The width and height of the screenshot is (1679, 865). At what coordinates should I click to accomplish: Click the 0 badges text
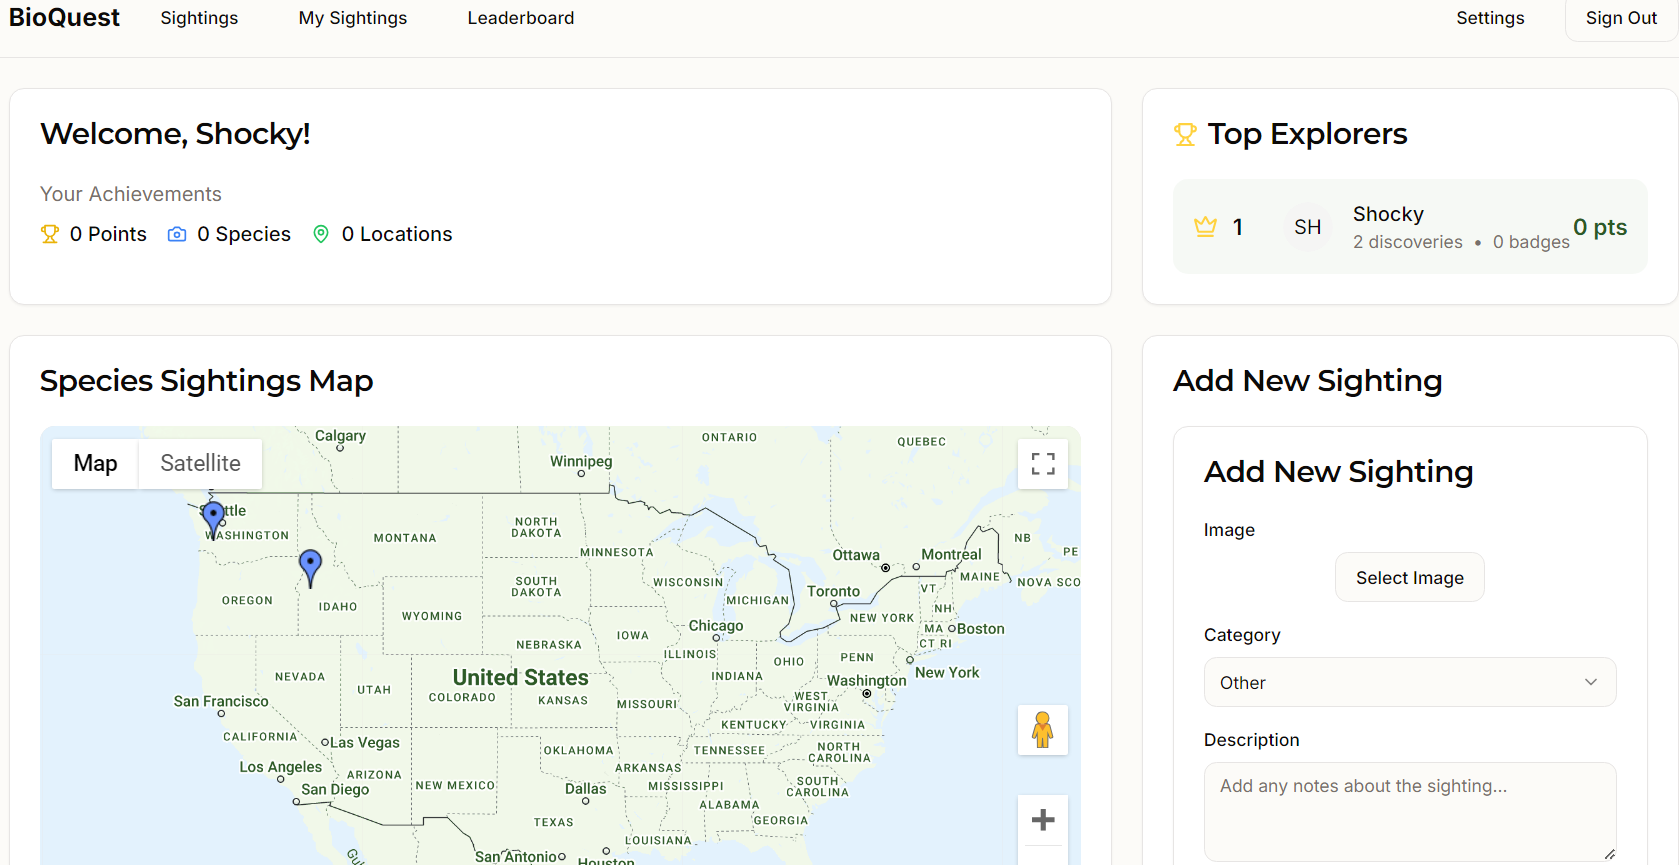click(x=1531, y=242)
